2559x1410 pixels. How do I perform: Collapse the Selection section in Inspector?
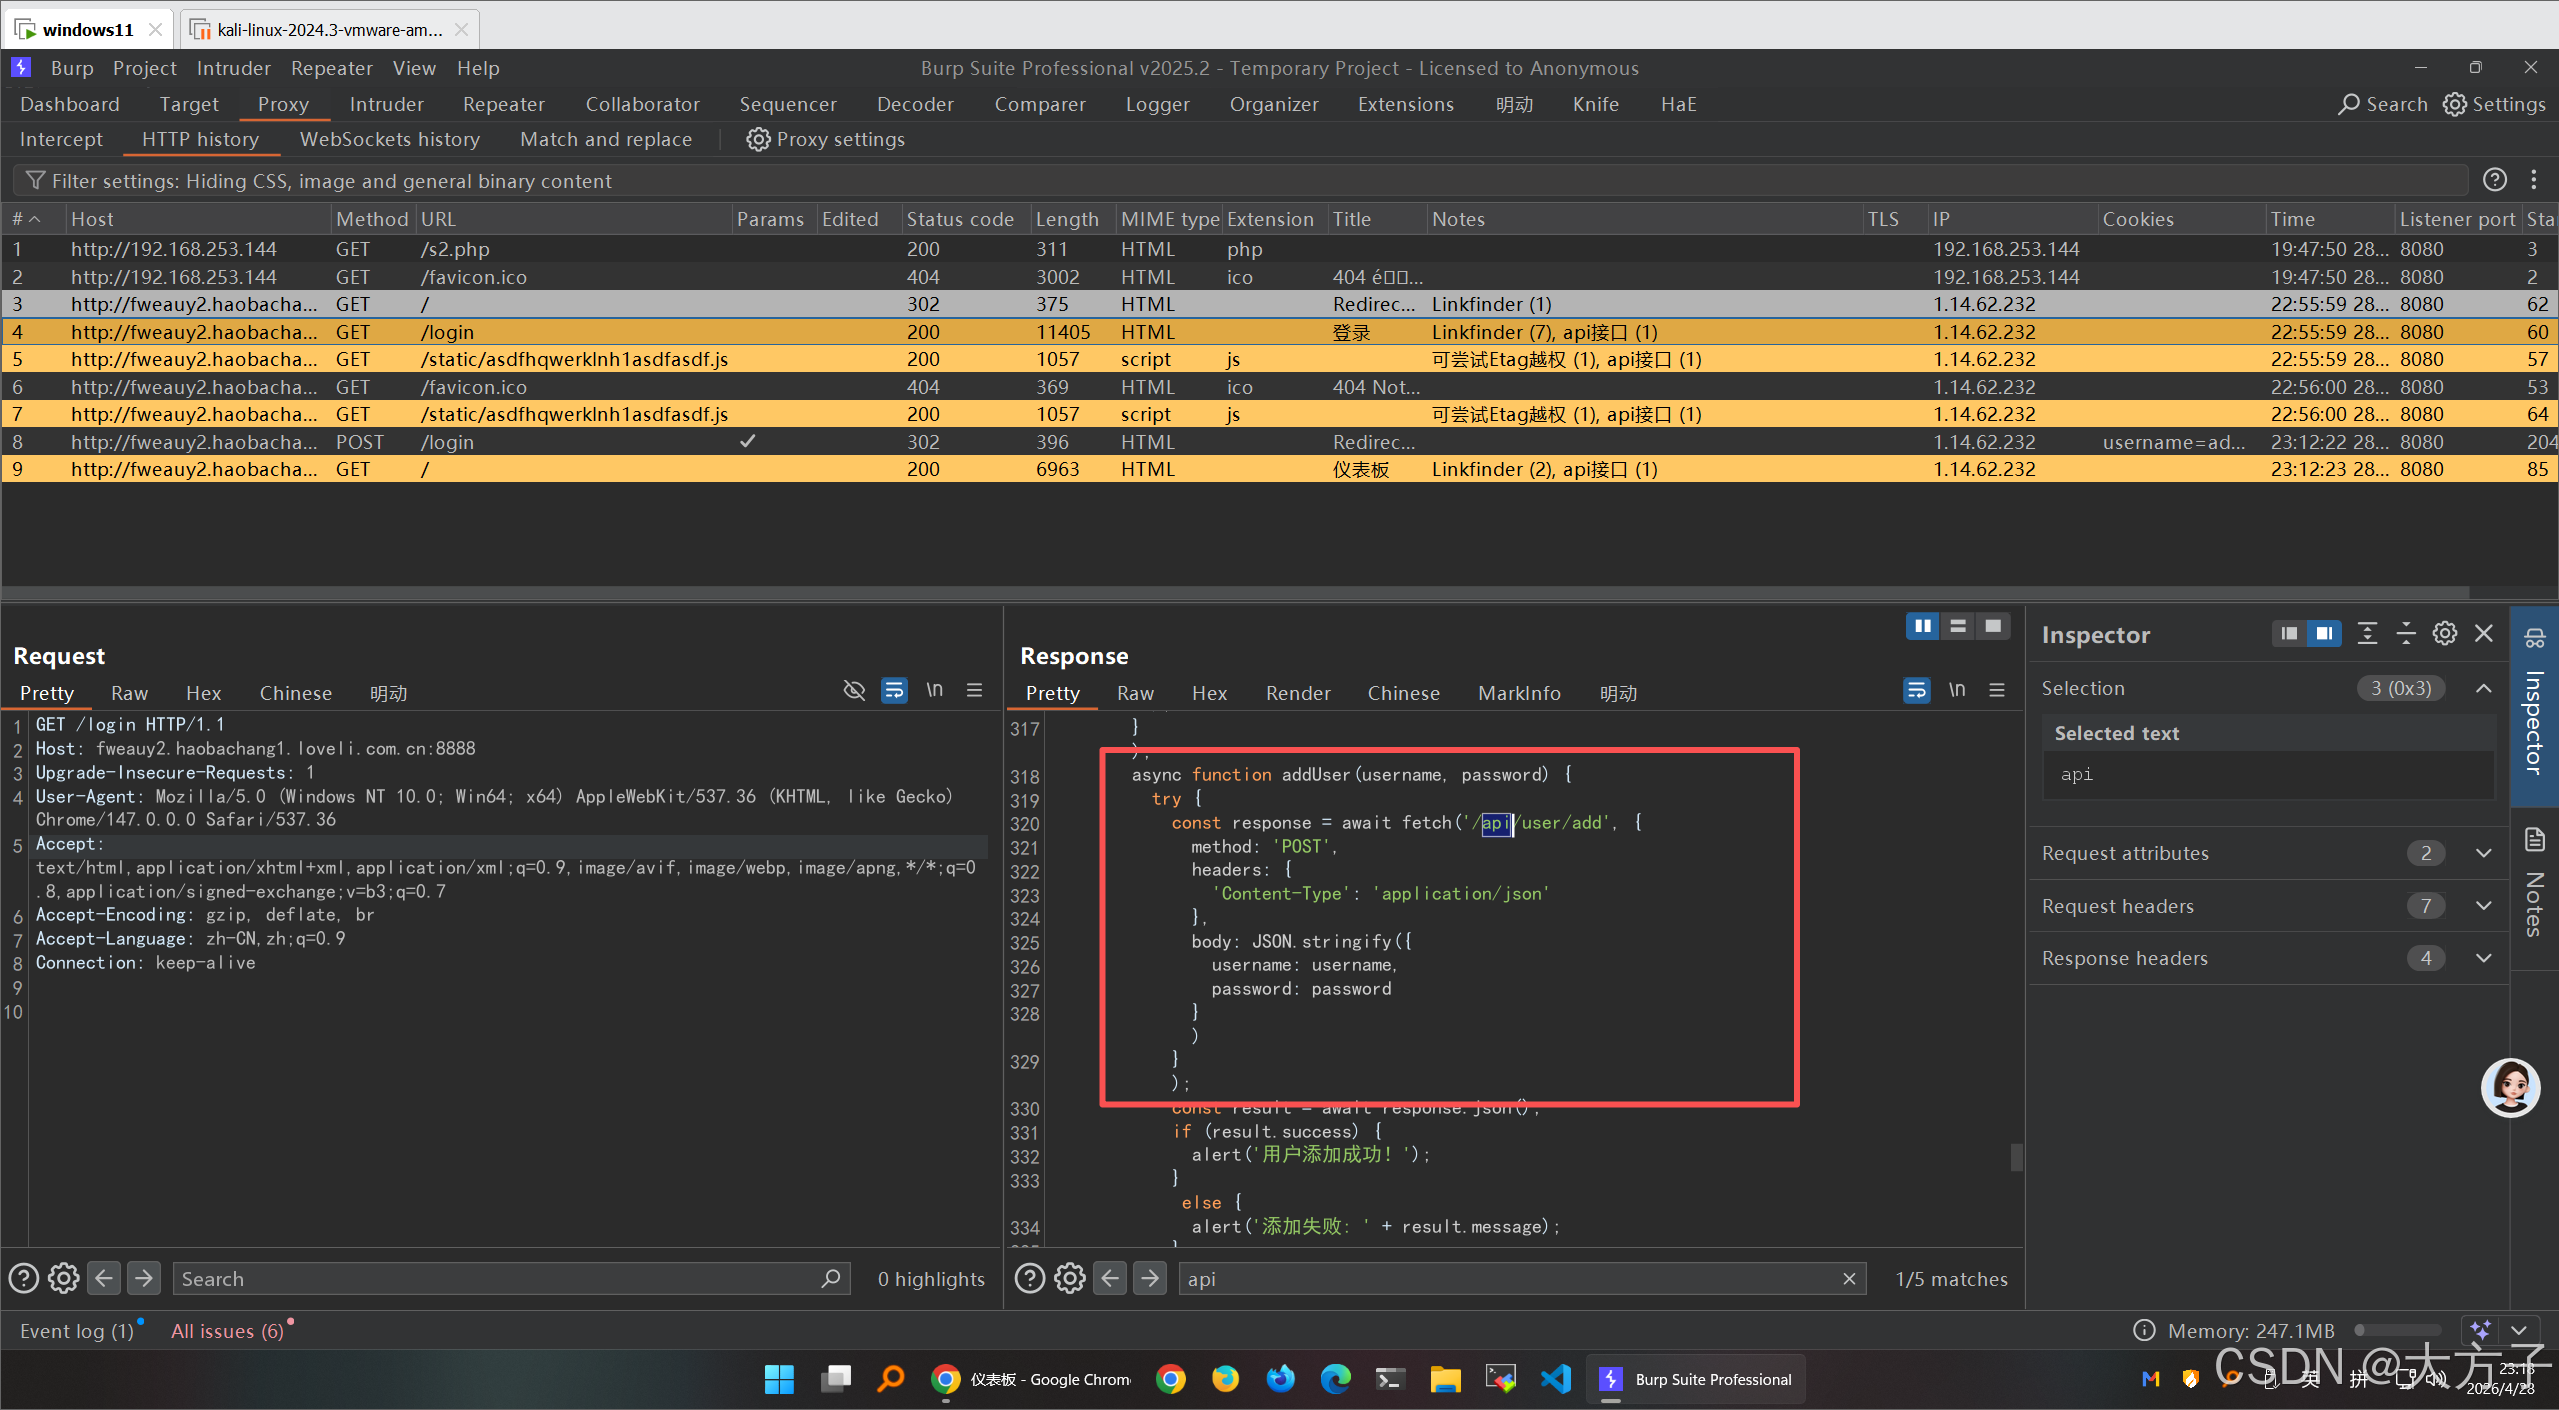coord(2483,688)
